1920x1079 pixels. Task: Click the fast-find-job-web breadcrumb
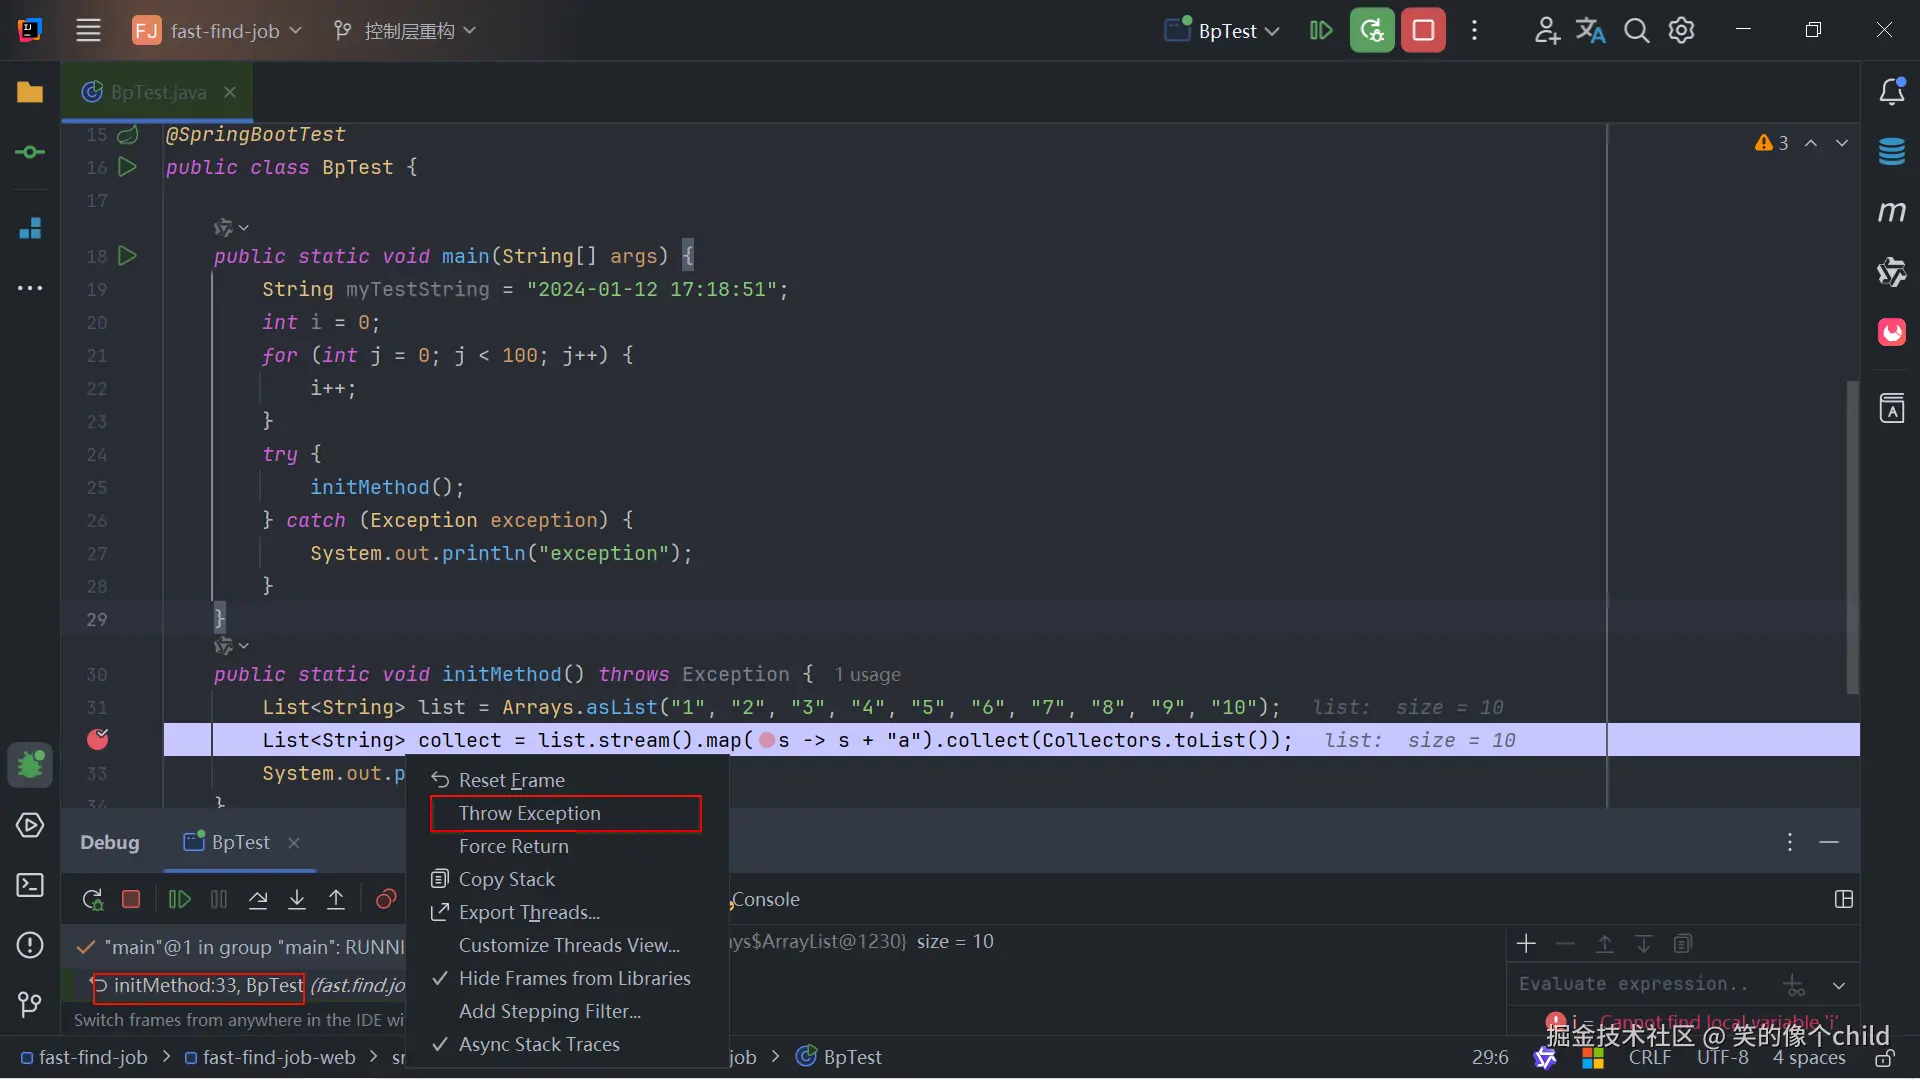[x=270, y=1057]
